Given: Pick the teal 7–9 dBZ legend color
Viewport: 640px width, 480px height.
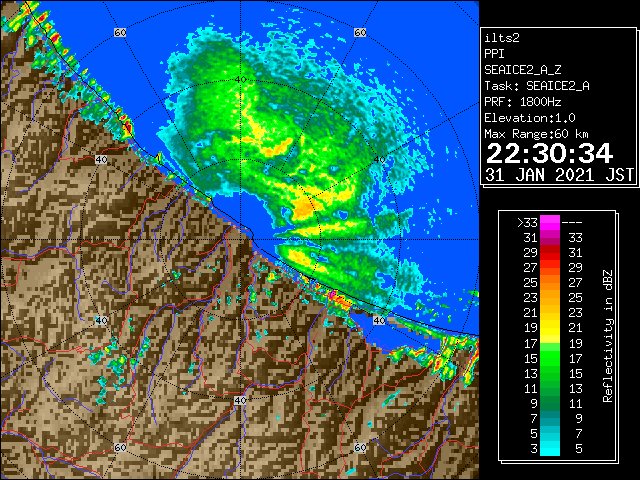Looking at the screenshot, I should [x=550, y=418].
